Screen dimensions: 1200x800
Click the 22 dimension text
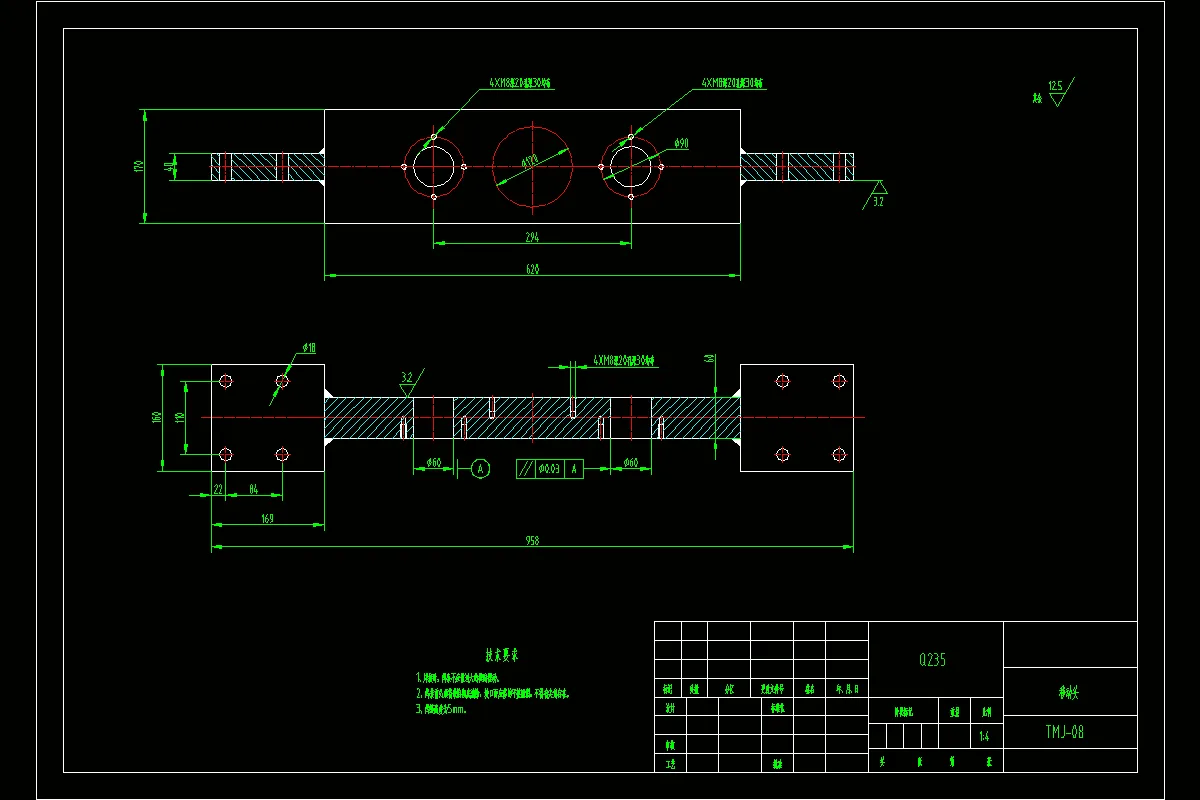(218, 489)
